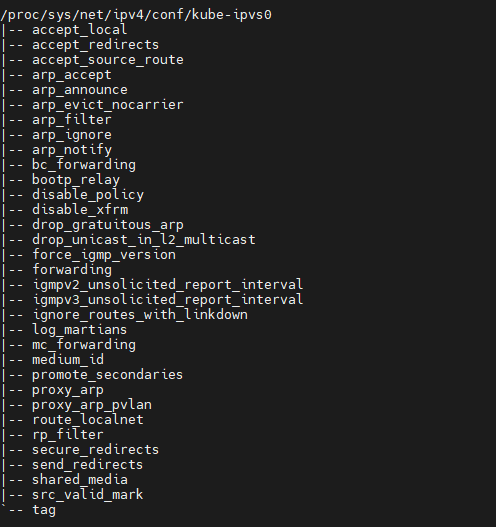The image size is (496, 527).
Task: Click drop_unicast_in_l2_multicast entry
Action: pyautogui.click(x=144, y=240)
